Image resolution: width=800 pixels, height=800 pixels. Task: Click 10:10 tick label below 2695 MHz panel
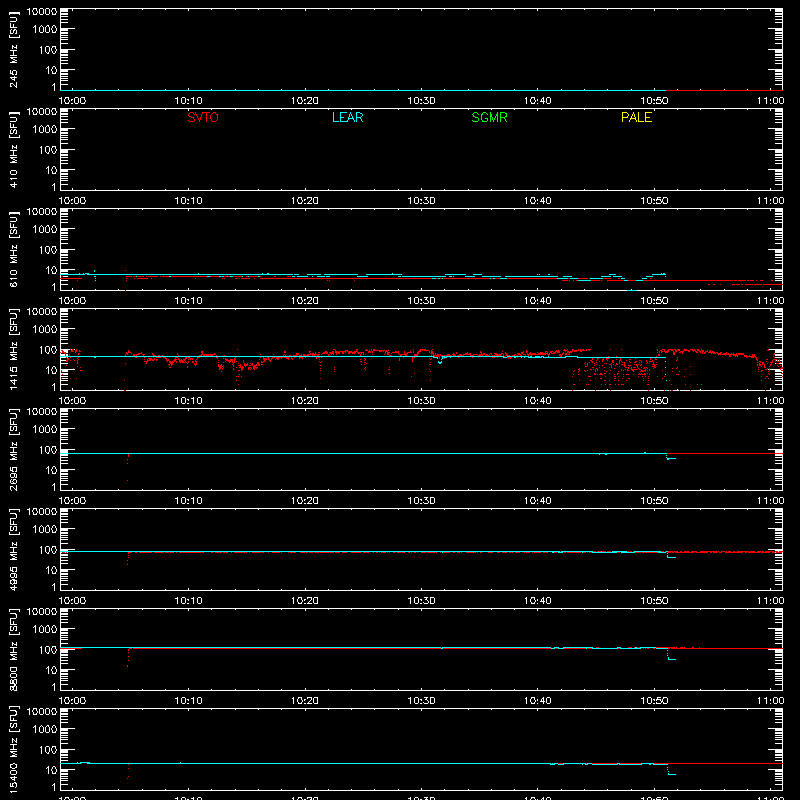point(188,501)
